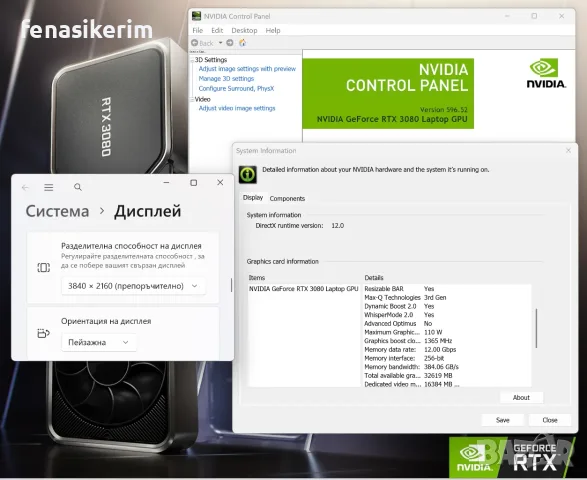Go back with Settings back arrow
Image resolution: width=587 pixels, height=480 pixels.
tap(25, 187)
